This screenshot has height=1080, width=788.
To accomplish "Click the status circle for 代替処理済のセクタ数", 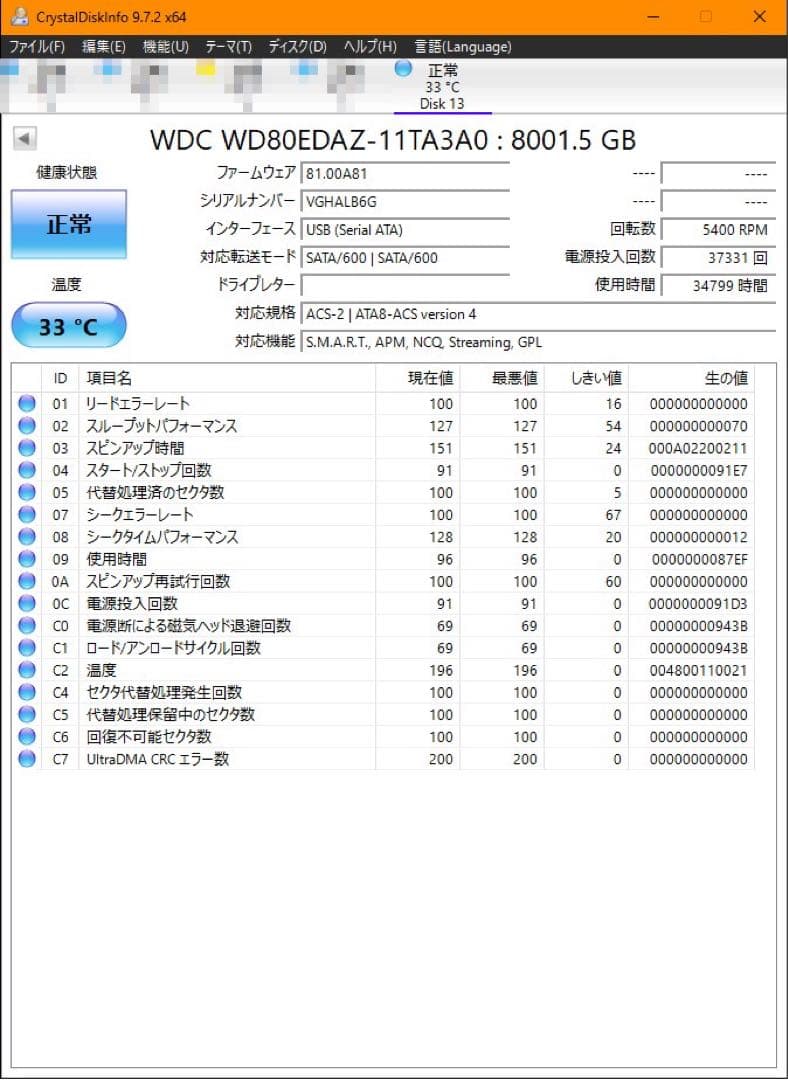I will click(27, 492).
